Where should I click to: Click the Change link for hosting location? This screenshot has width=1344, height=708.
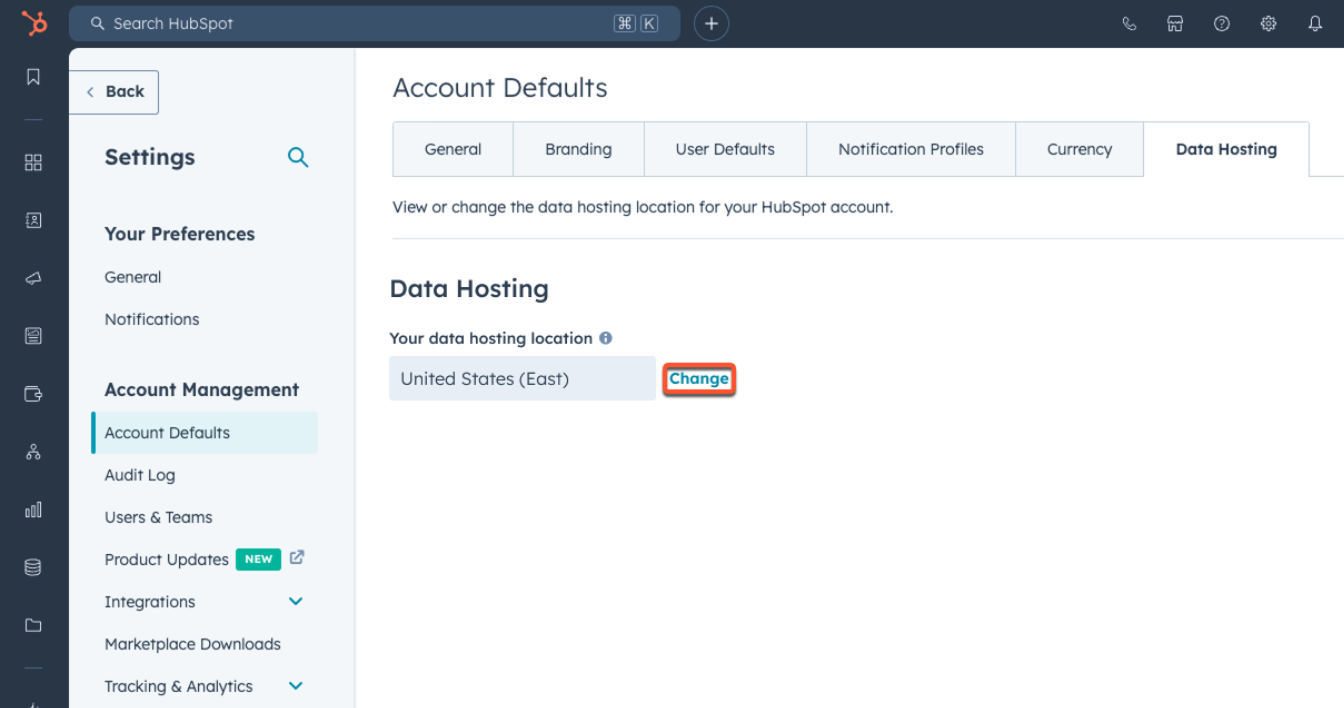[x=699, y=379]
